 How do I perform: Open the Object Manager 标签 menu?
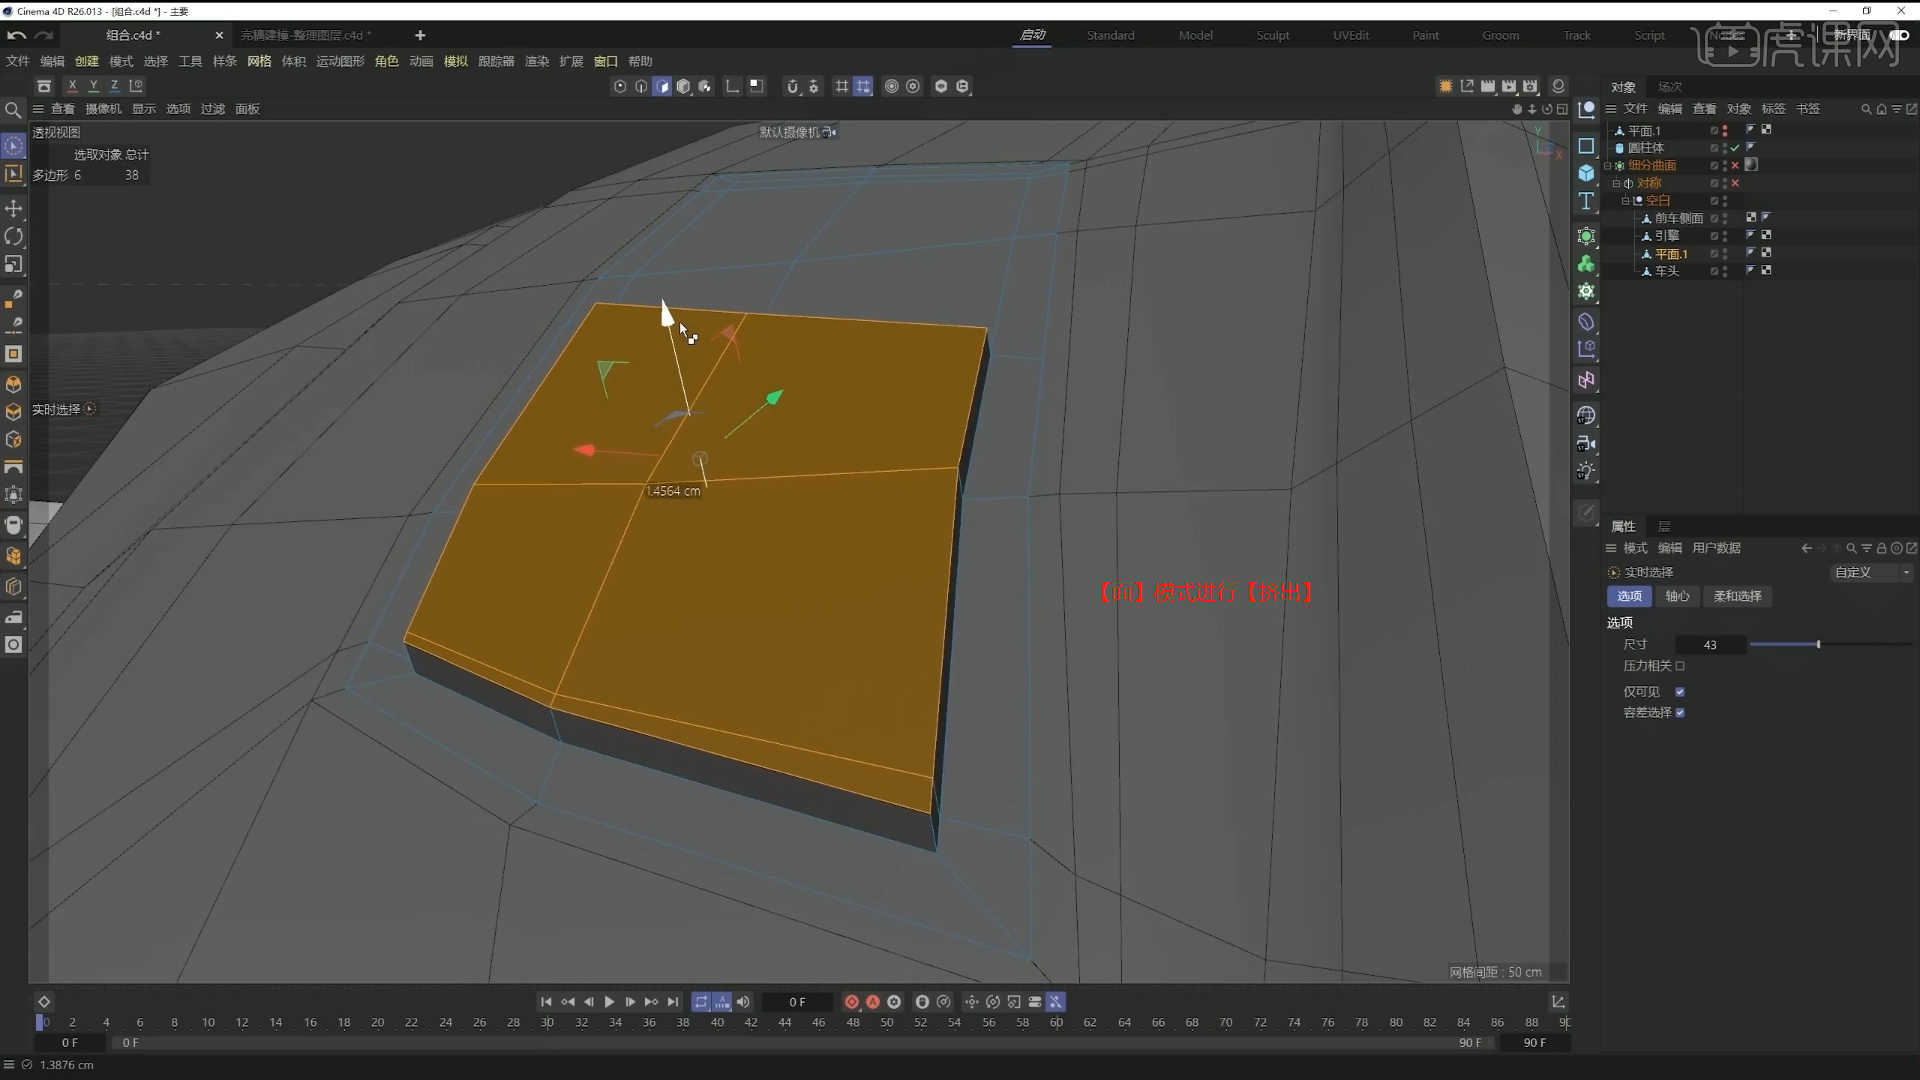click(1773, 109)
